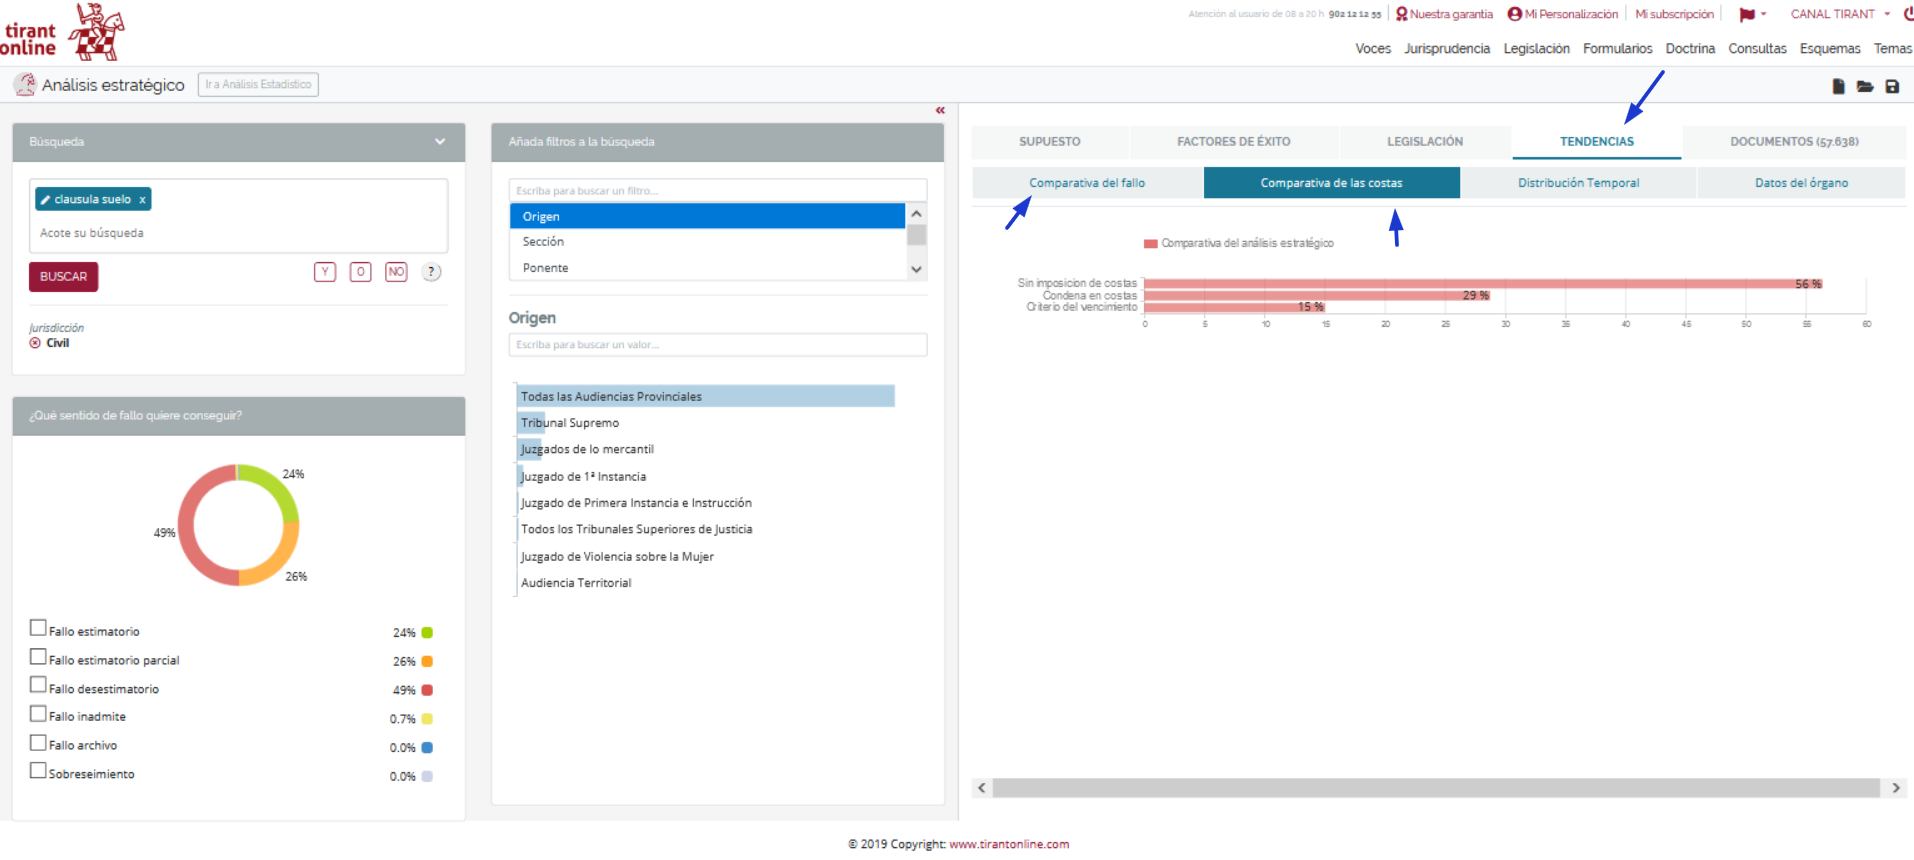The height and width of the screenshot is (860, 1914).
Task: Click the search help question mark
Action: click(431, 272)
